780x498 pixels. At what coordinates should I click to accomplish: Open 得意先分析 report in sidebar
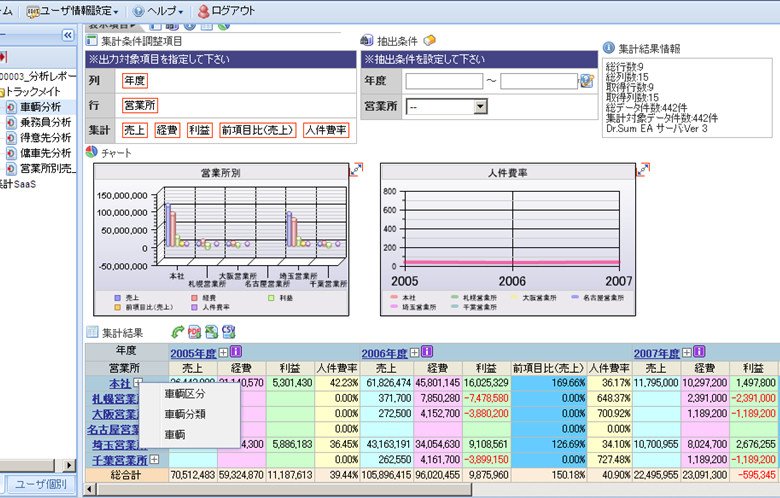point(45,138)
